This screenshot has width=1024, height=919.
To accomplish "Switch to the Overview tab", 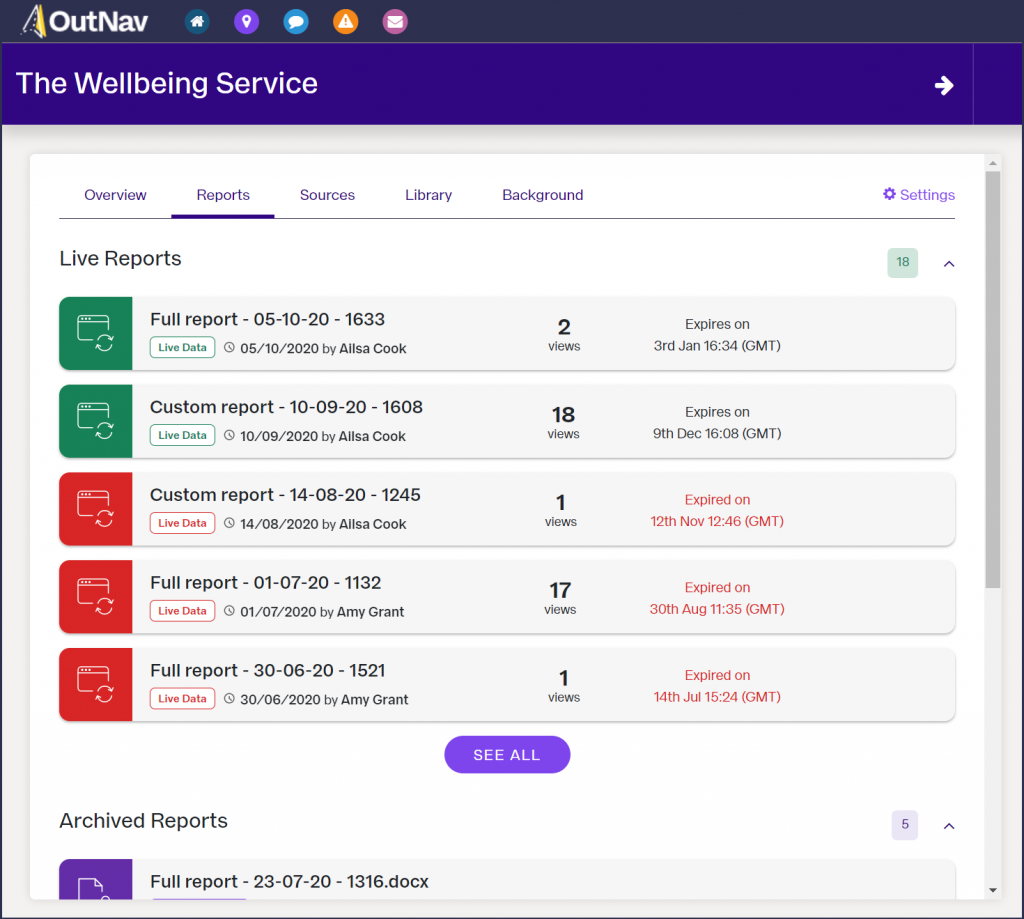I will pyautogui.click(x=115, y=195).
